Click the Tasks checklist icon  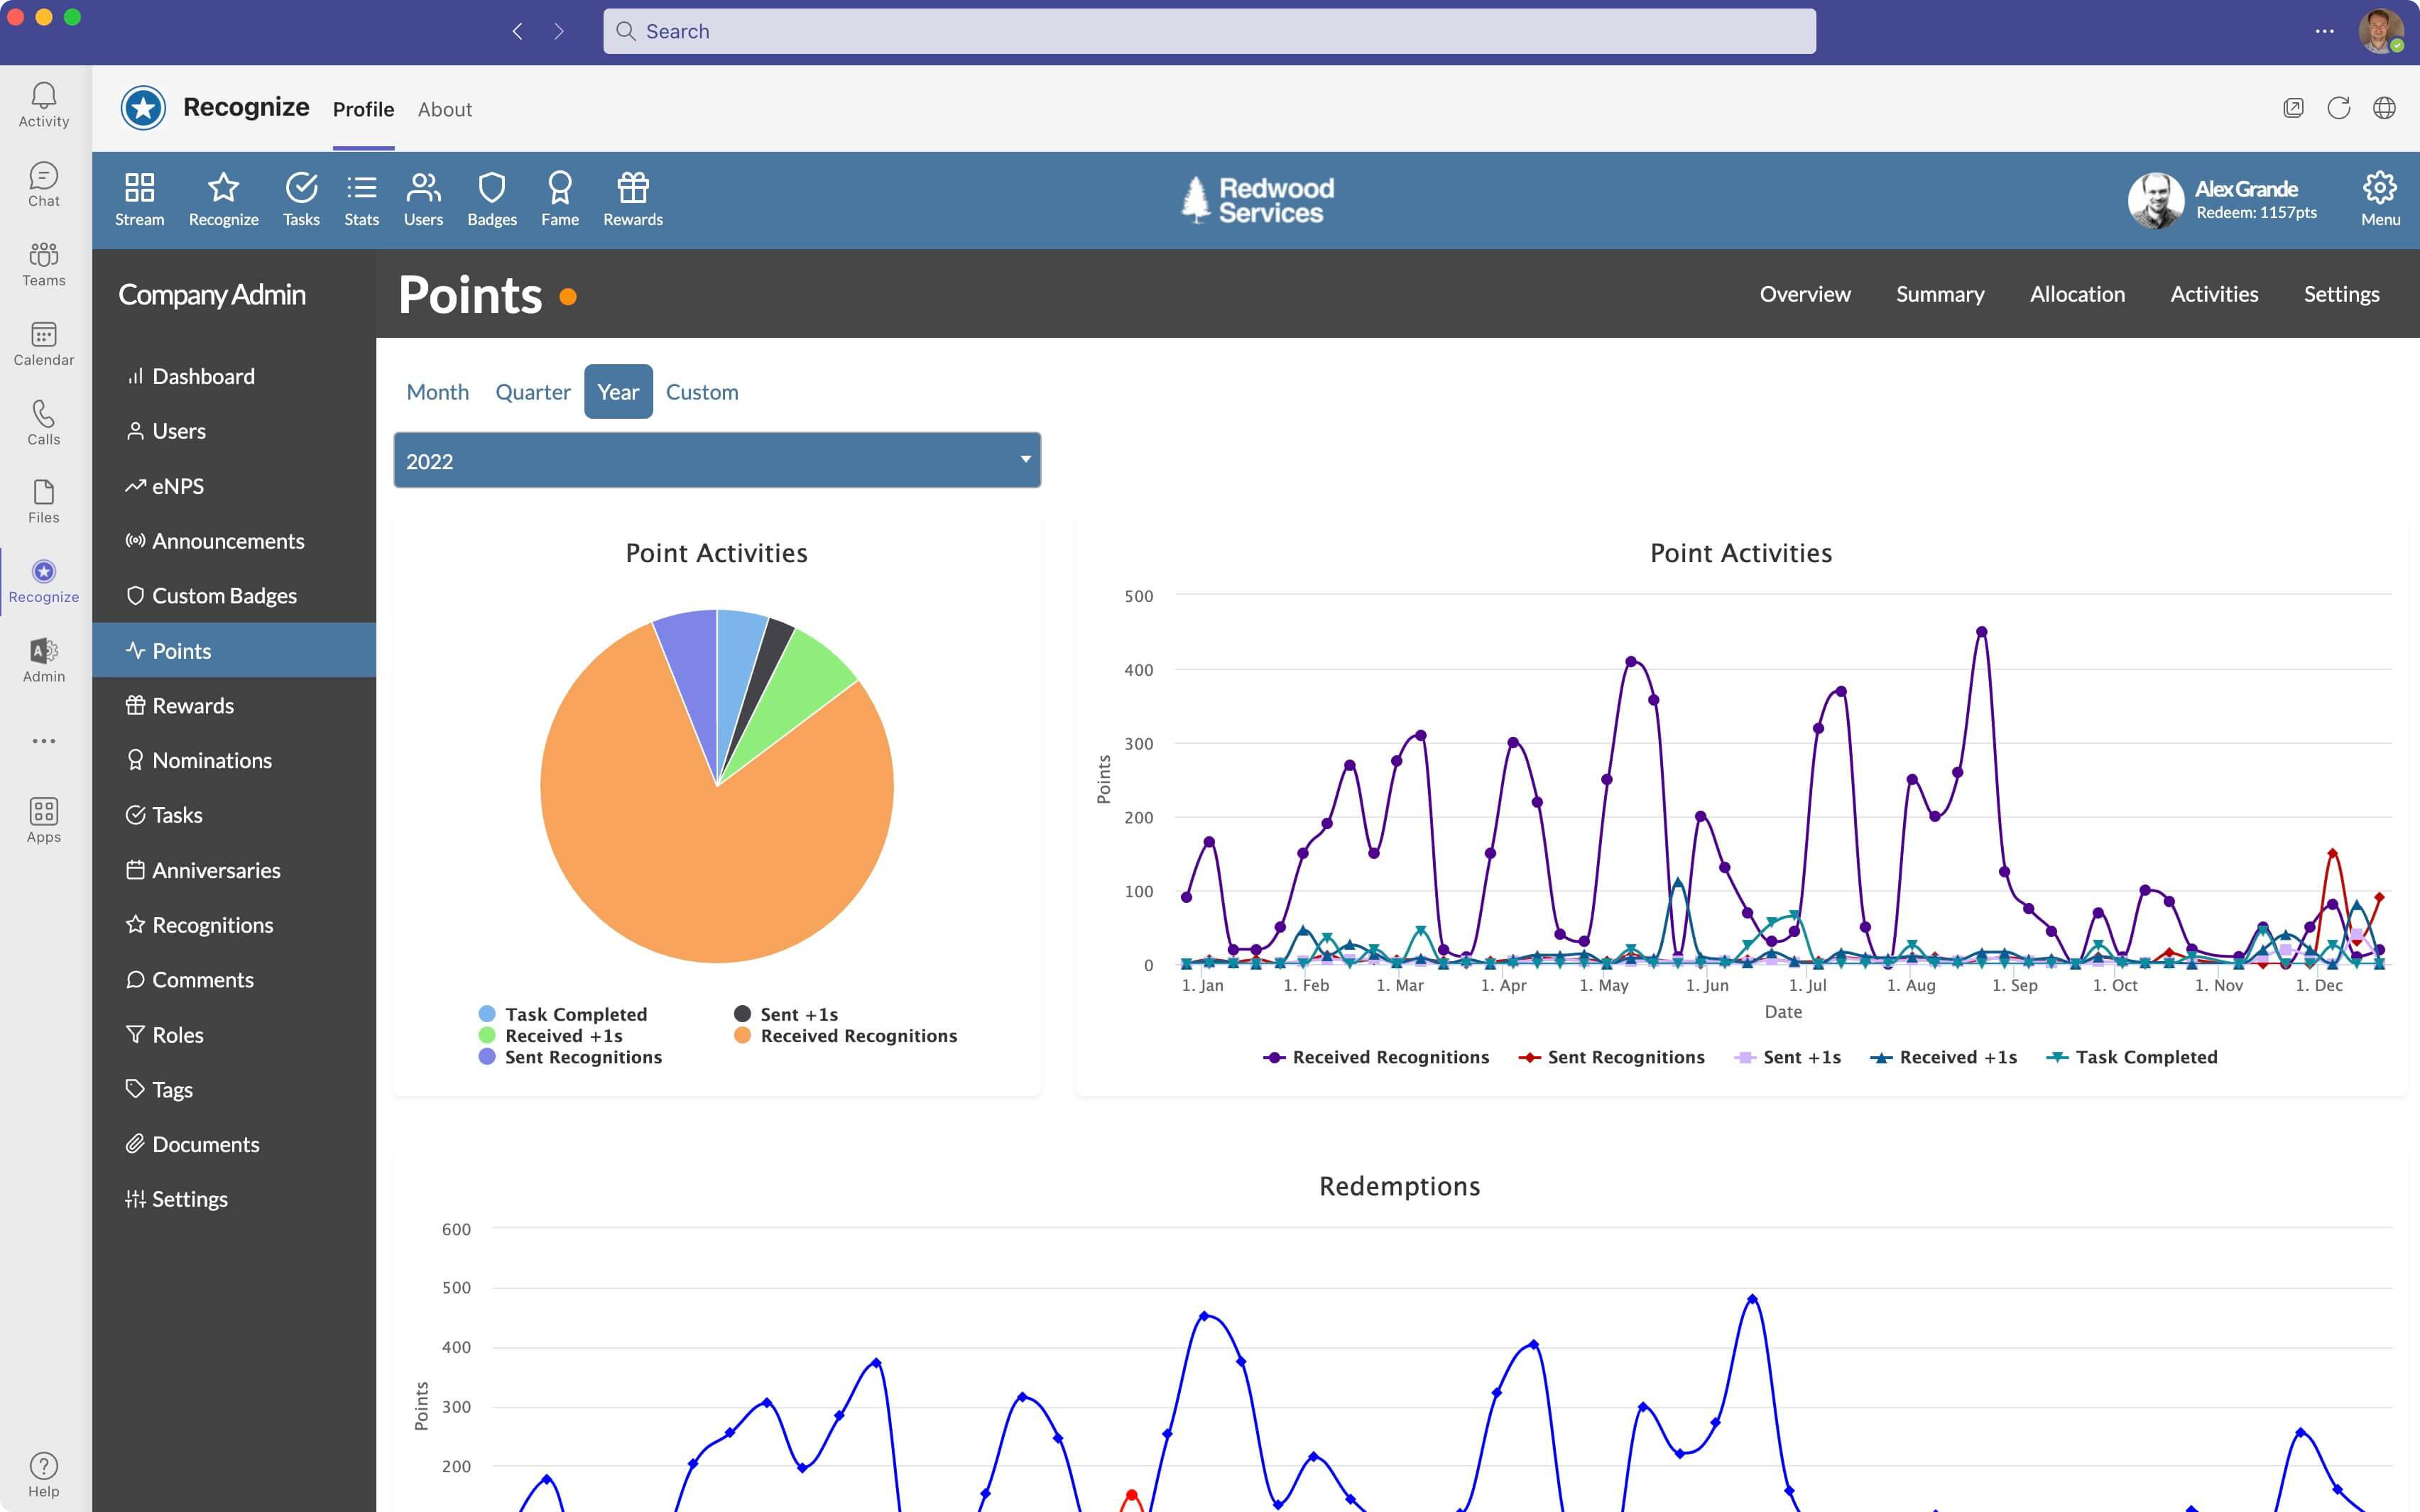(300, 188)
